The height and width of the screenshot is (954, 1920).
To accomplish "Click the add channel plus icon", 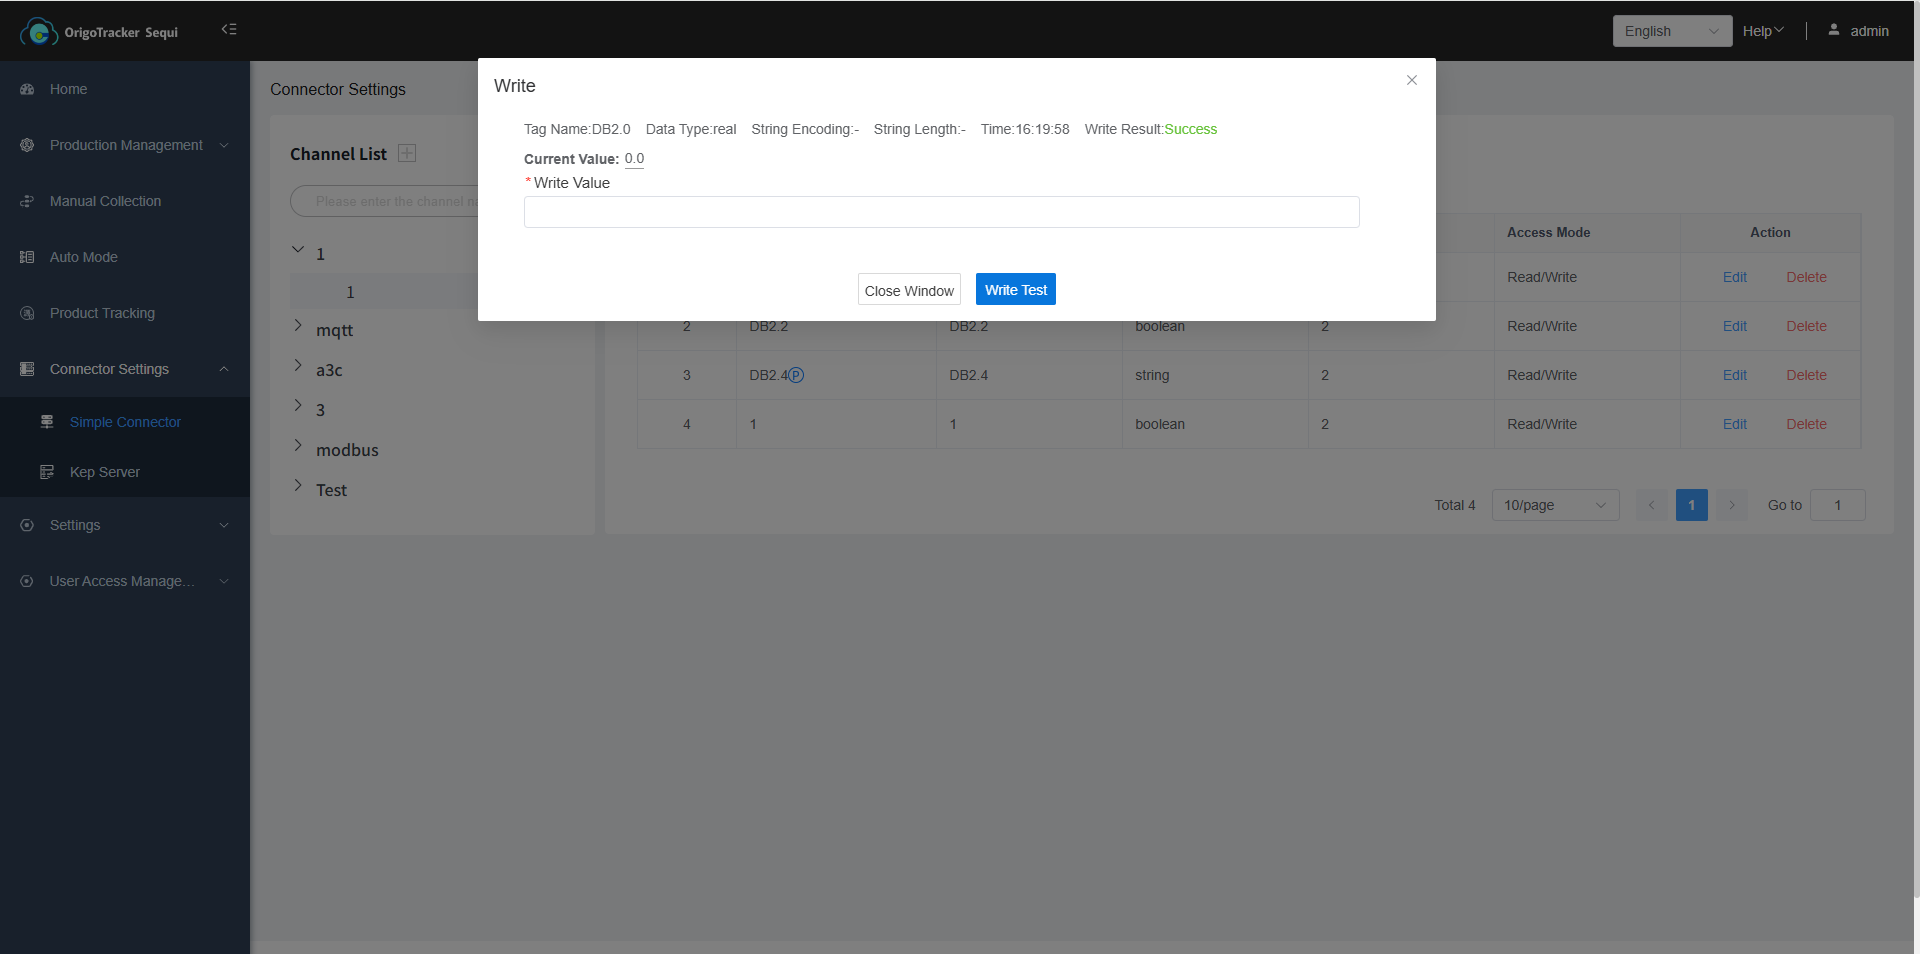I will click(x=407, y=153).
